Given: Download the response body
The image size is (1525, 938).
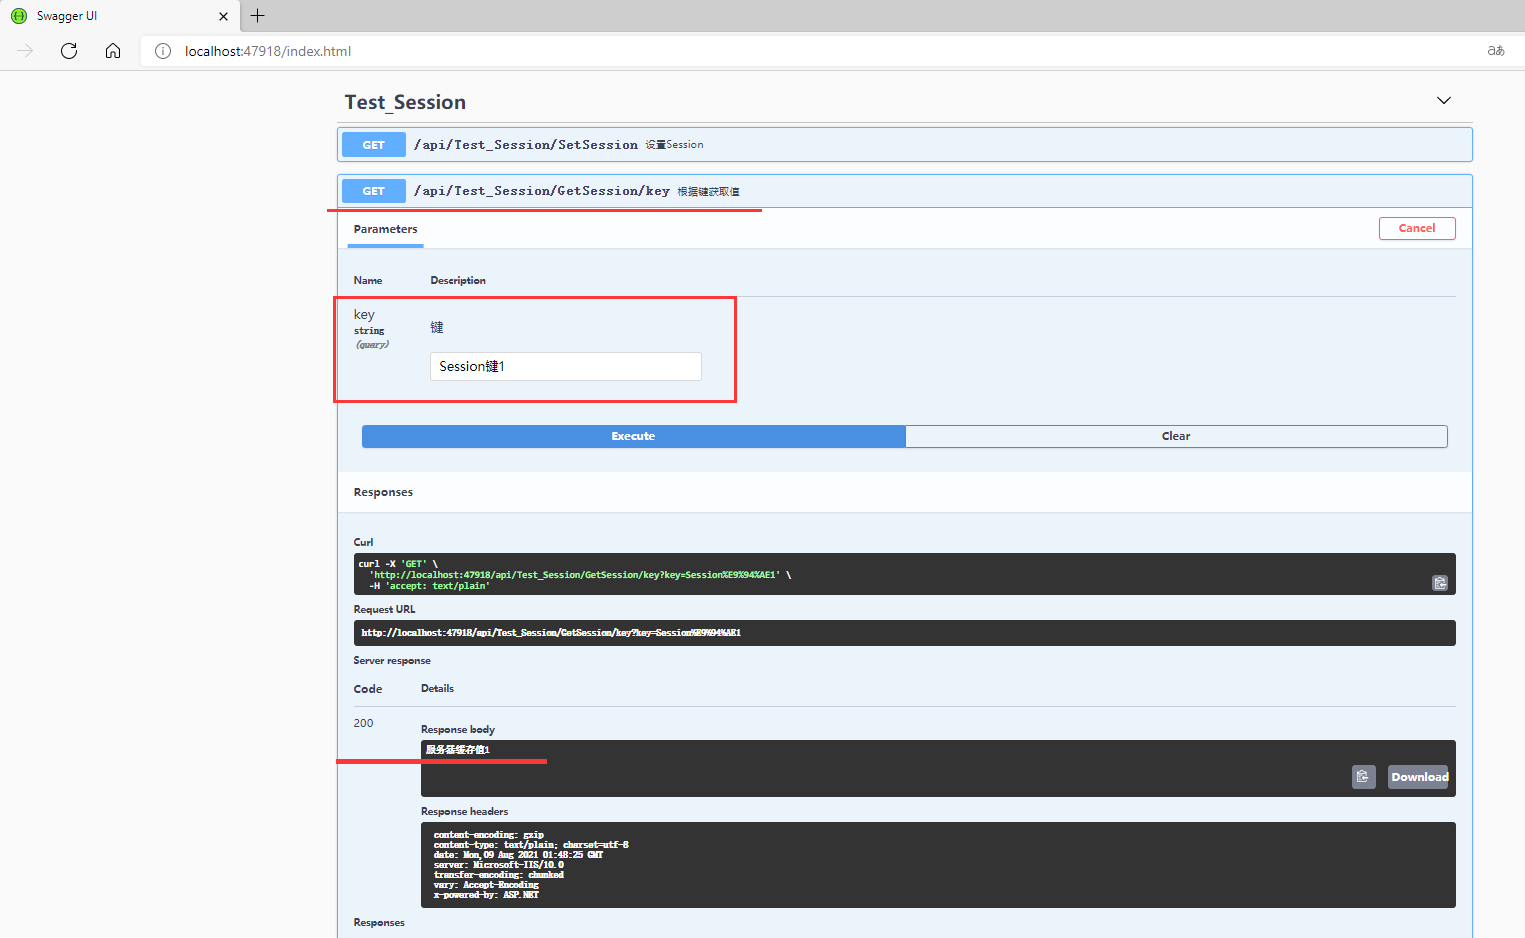Looking at the screenshot, I should tap(1418, 776).
